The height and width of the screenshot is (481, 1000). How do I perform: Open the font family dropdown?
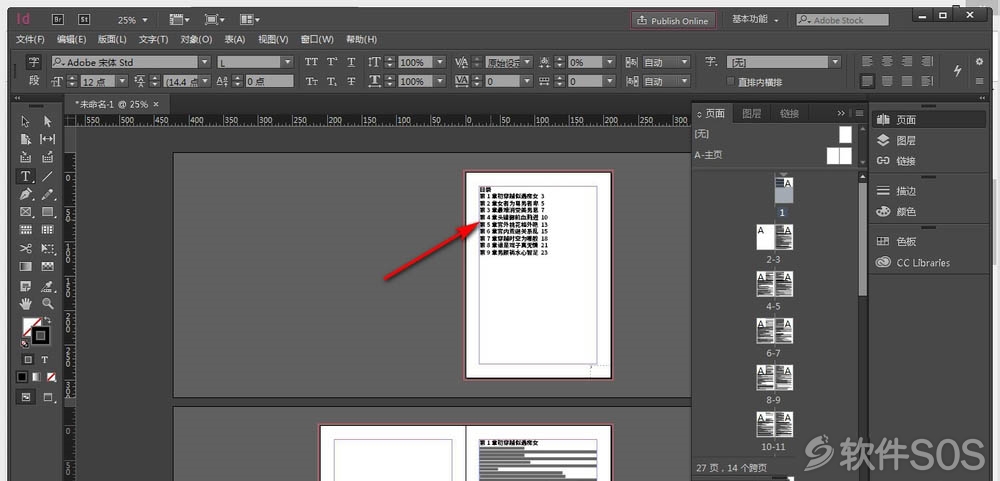point(205,62)
